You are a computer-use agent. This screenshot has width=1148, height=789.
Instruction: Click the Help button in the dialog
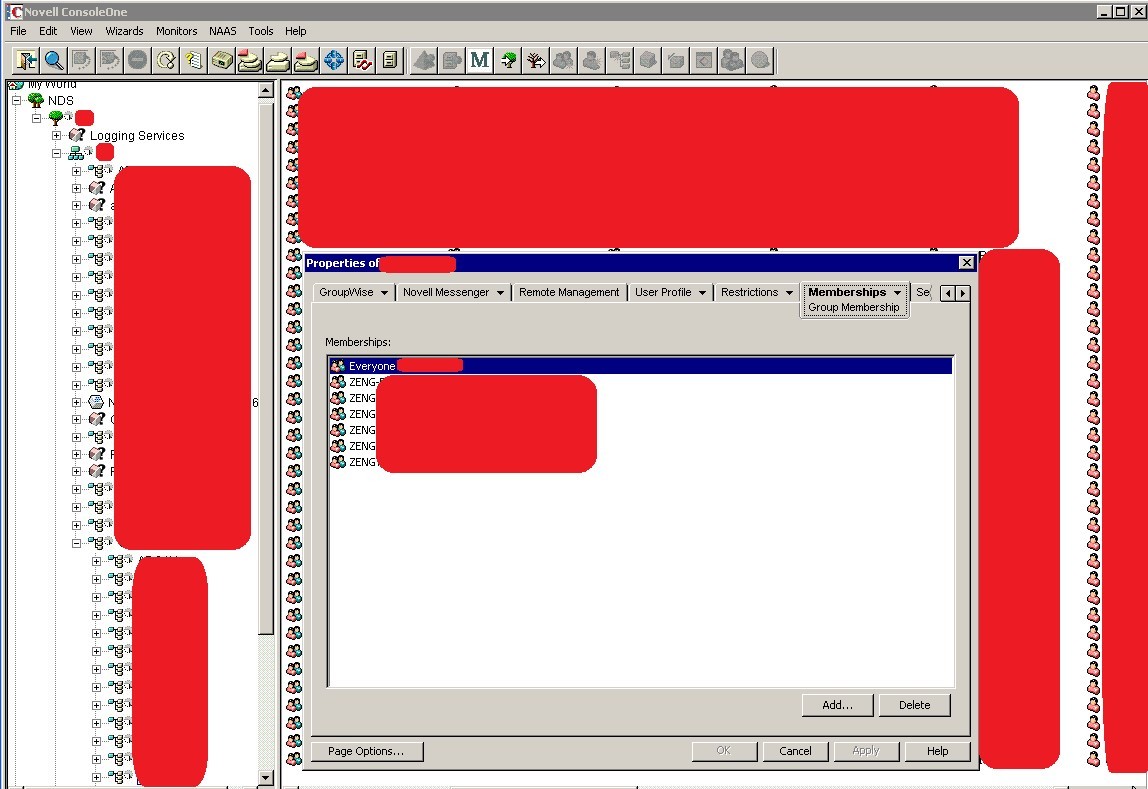[x=937, y=751]
